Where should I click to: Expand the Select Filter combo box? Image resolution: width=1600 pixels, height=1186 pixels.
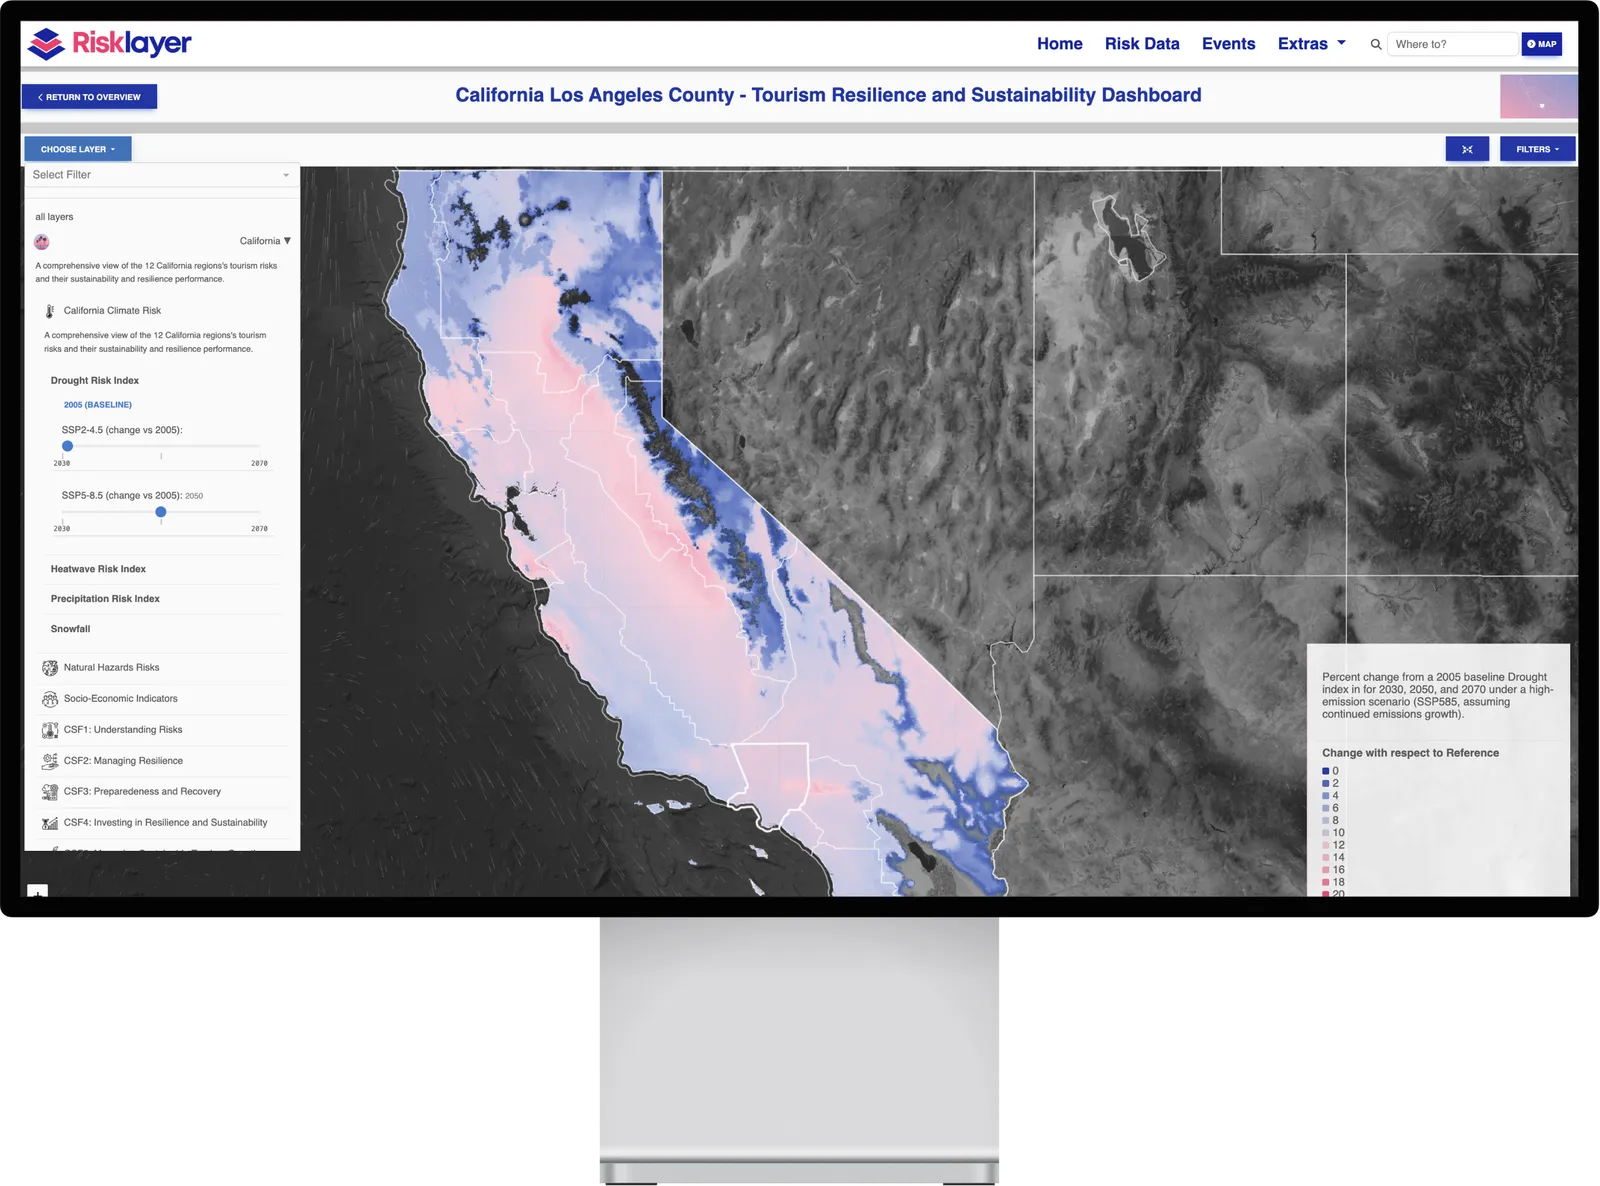click(160, 175)
